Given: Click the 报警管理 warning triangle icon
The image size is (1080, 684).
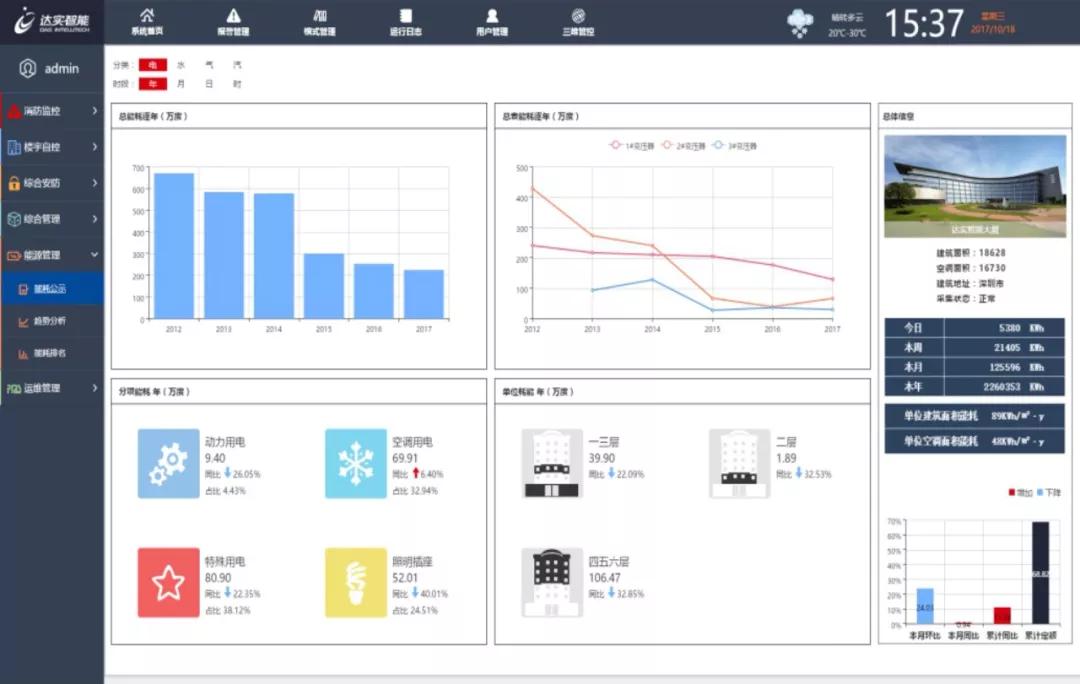Looking at the screenshot, I should pos(233,16).
